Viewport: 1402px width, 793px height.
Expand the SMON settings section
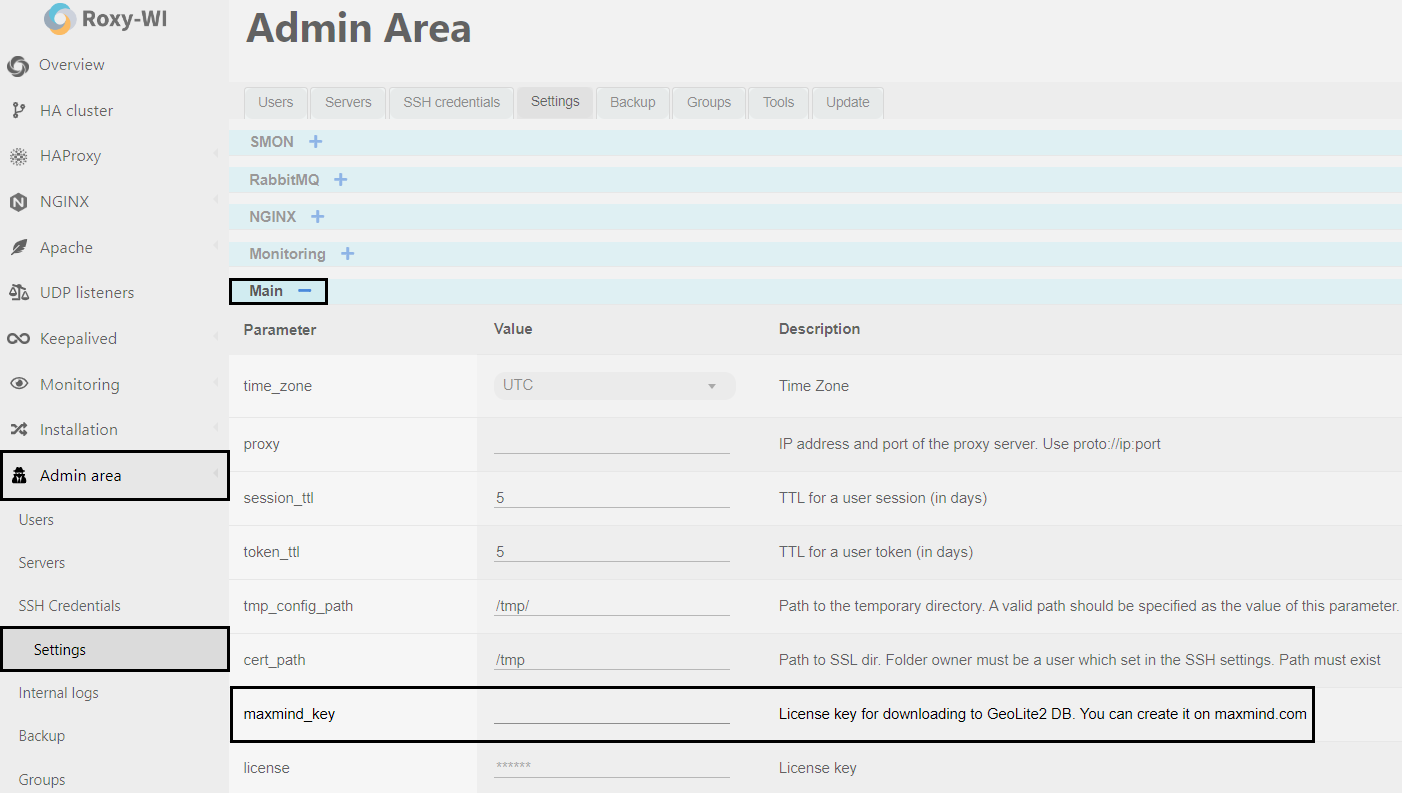315,142
